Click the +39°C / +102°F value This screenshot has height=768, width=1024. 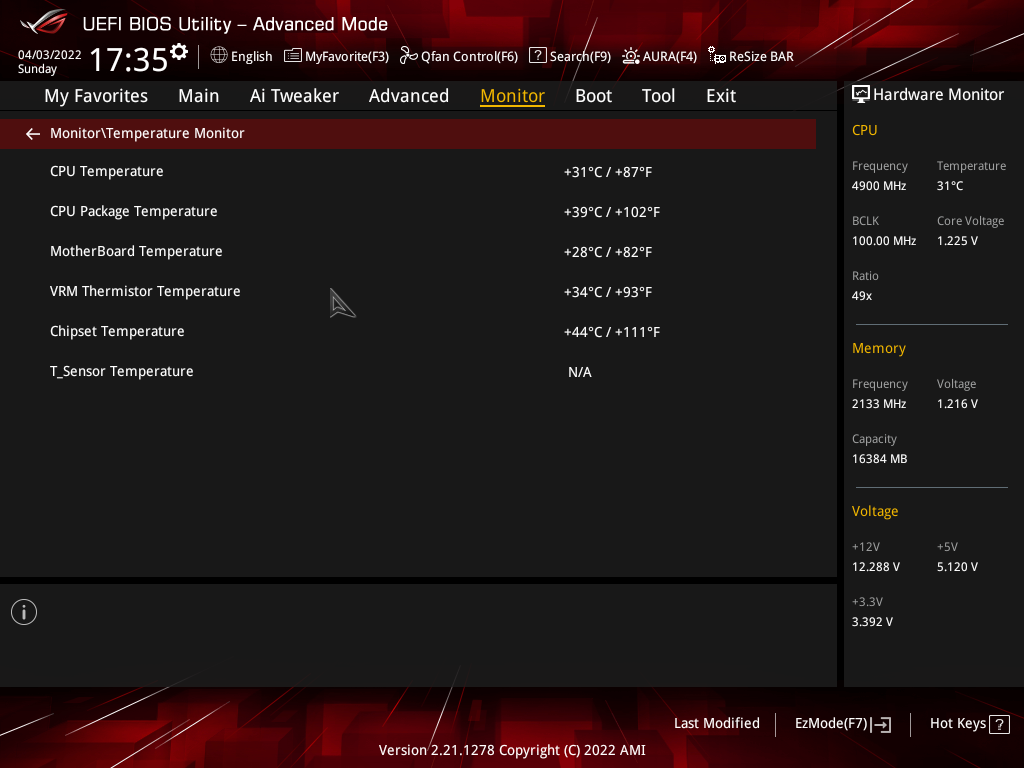pos(612,212)
